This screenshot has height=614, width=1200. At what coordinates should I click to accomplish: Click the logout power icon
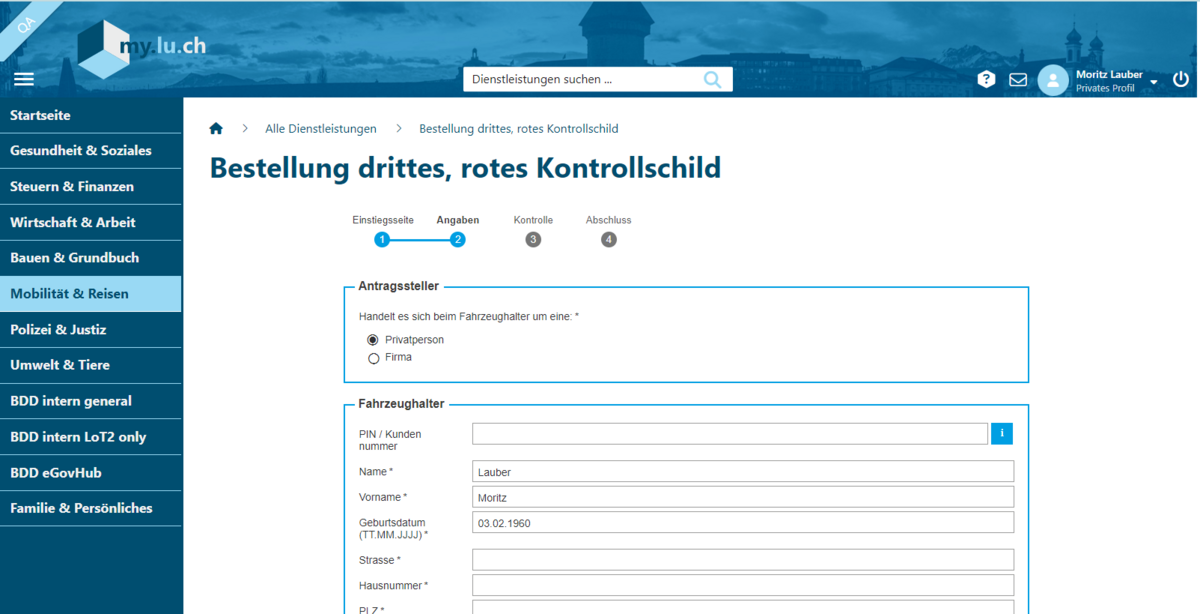[x=1181, y=80]
